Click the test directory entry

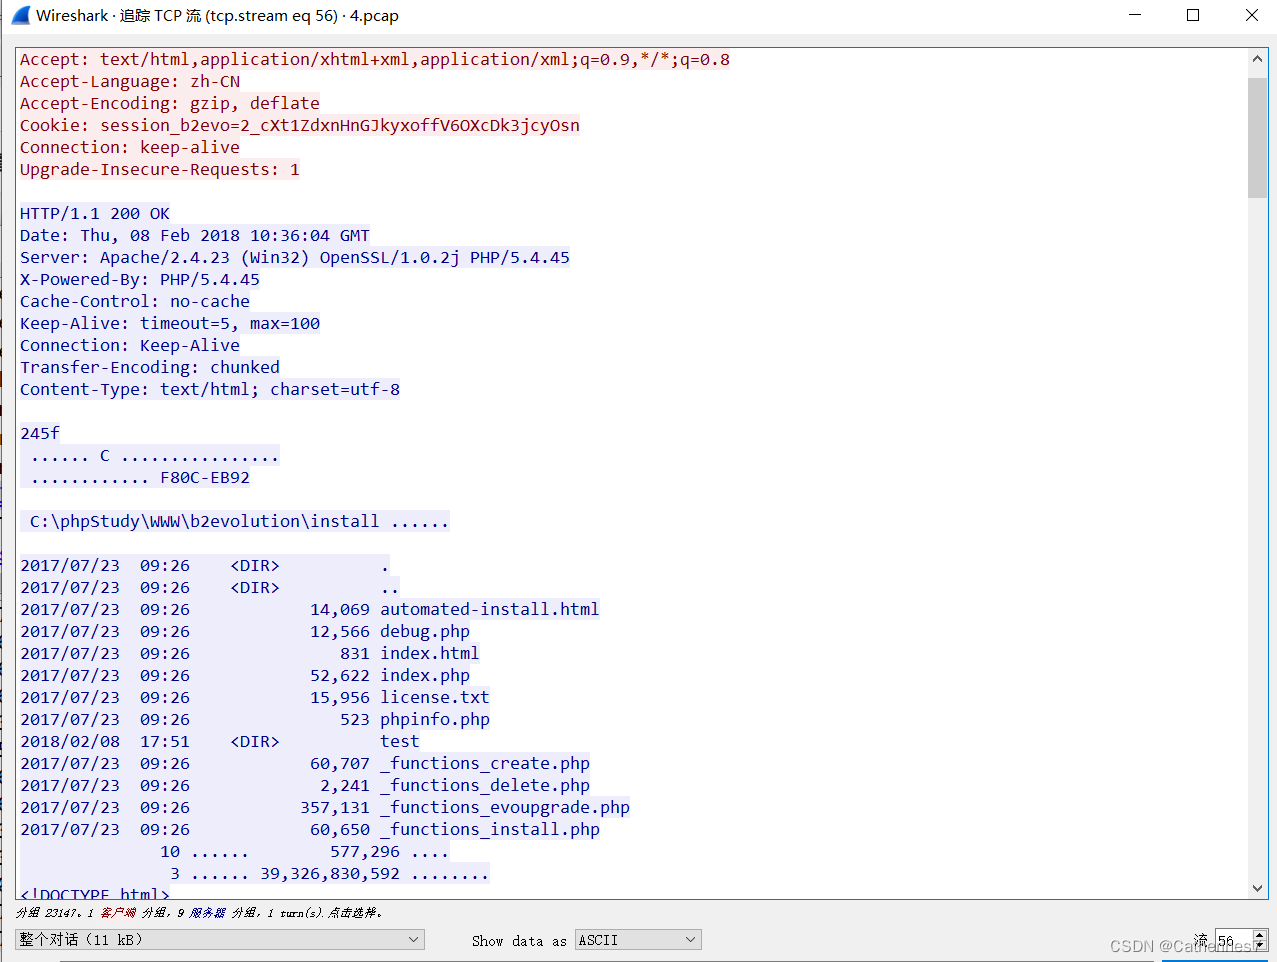[220, 741]
